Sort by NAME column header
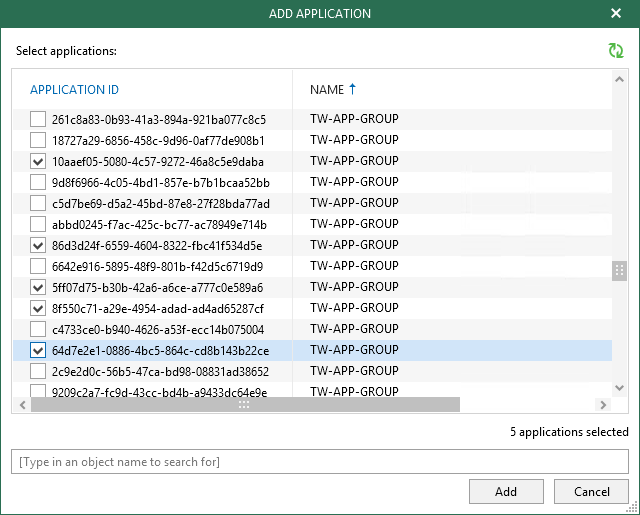The height and width of the screenshot is (515, 640). click(327, 89)
